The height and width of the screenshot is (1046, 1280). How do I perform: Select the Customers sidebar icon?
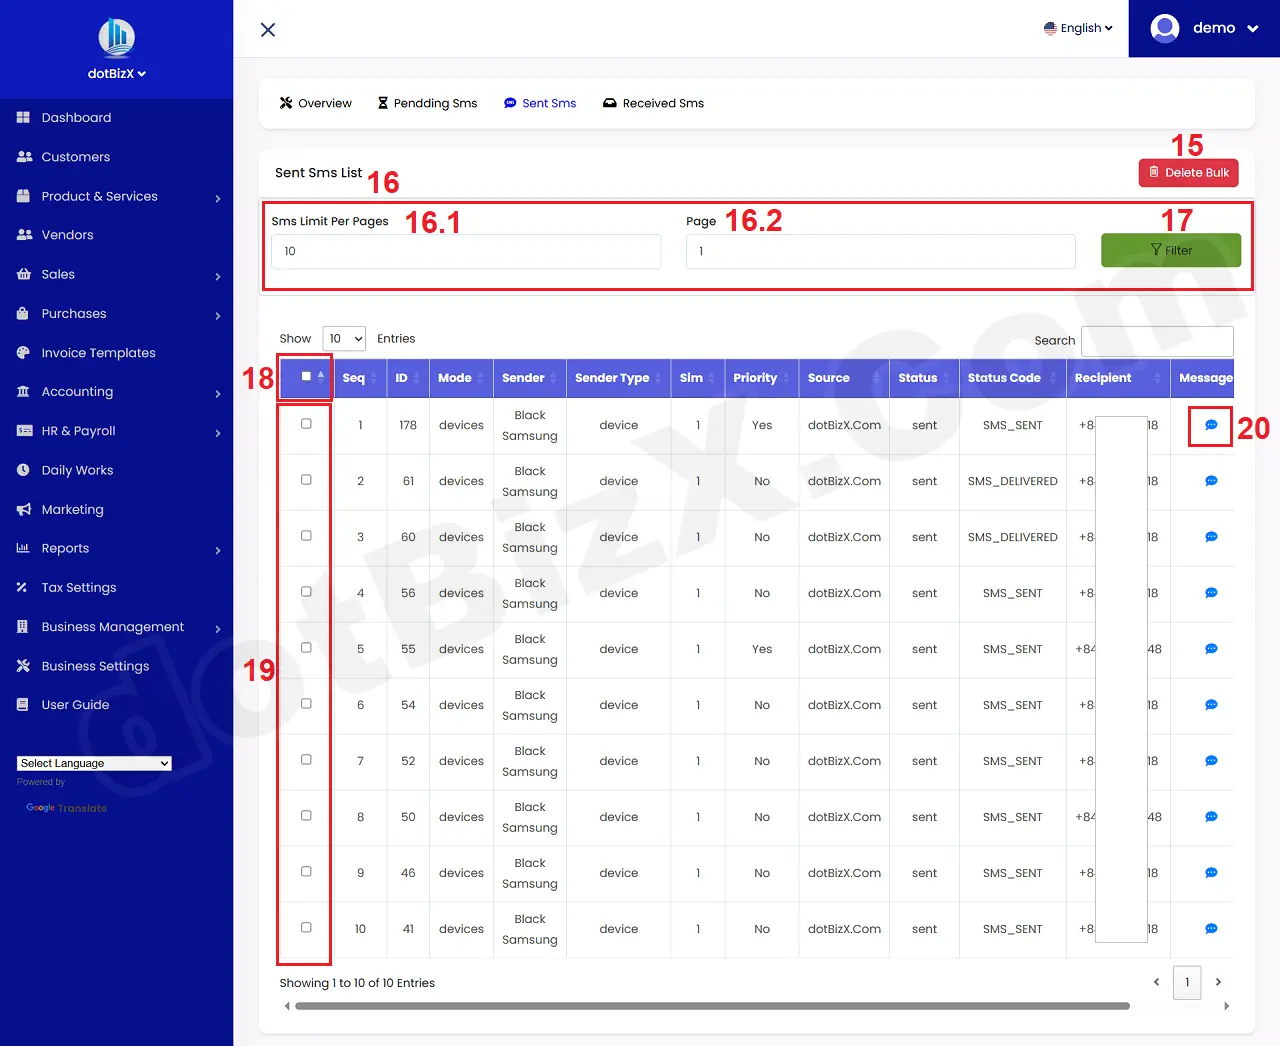coord(22,156)
